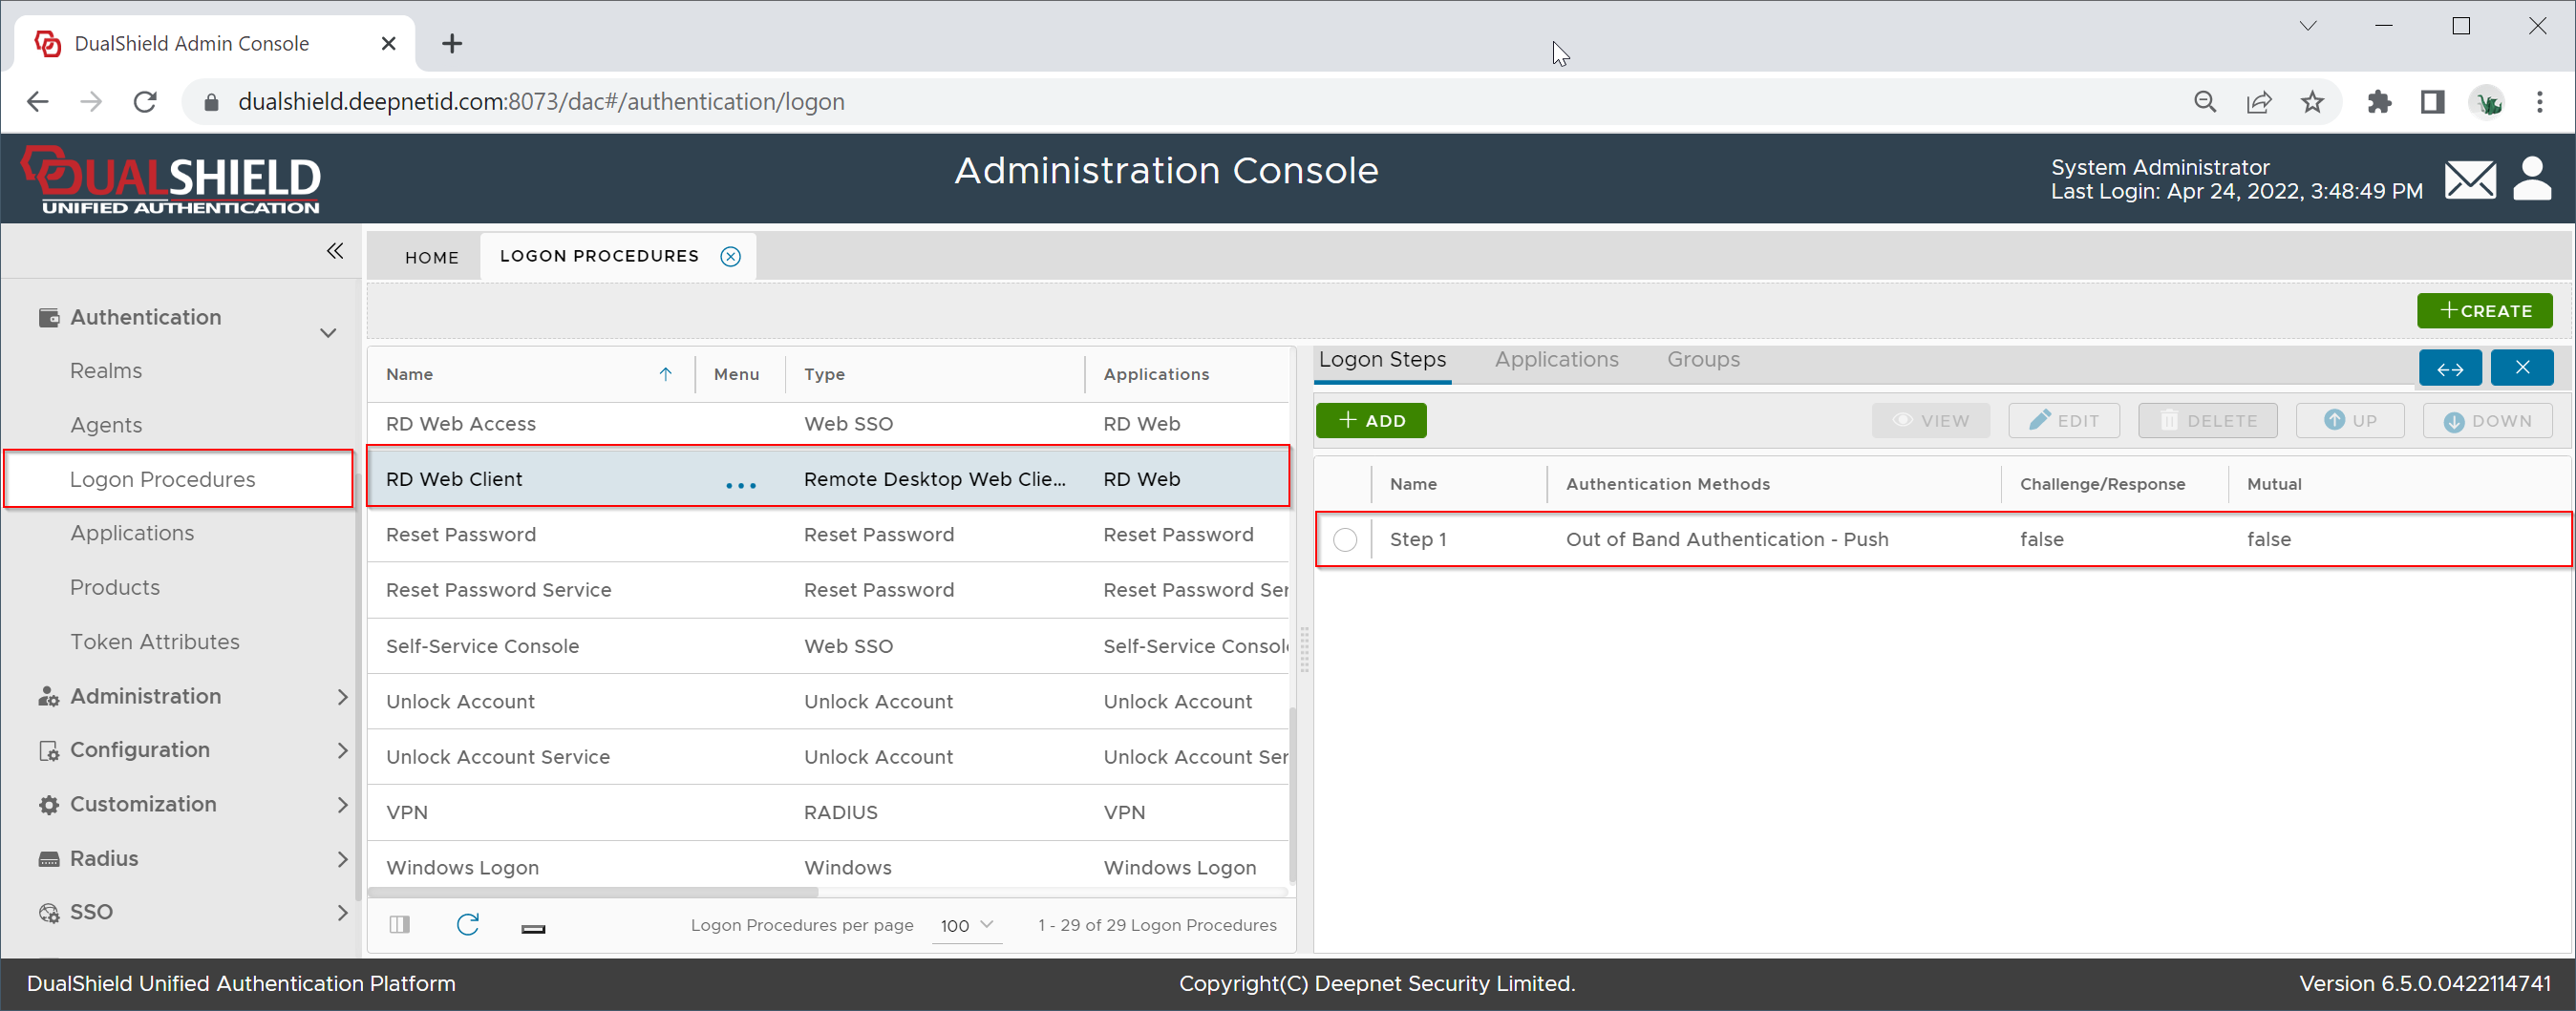The image size is (2576, 1011).
Task: Click the refresh icon below procedures list
Action: (x=467, y=924)
